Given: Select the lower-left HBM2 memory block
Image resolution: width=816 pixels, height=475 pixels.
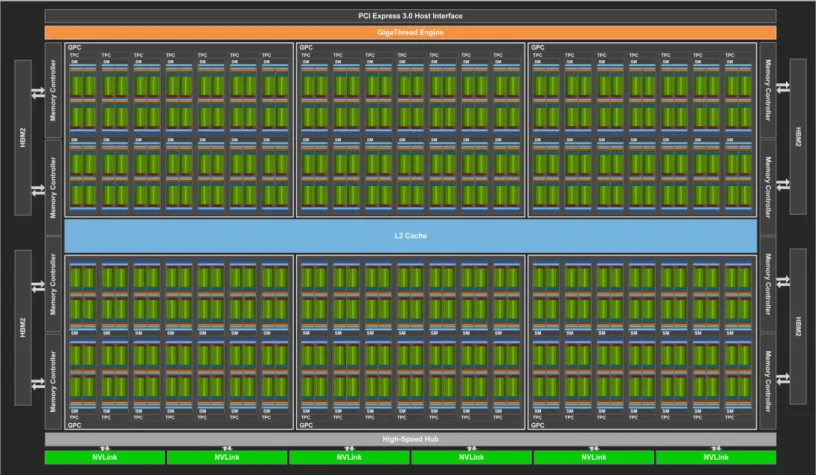Looking at the screenshot, I should pyautogui.click(x=23, y=327).
